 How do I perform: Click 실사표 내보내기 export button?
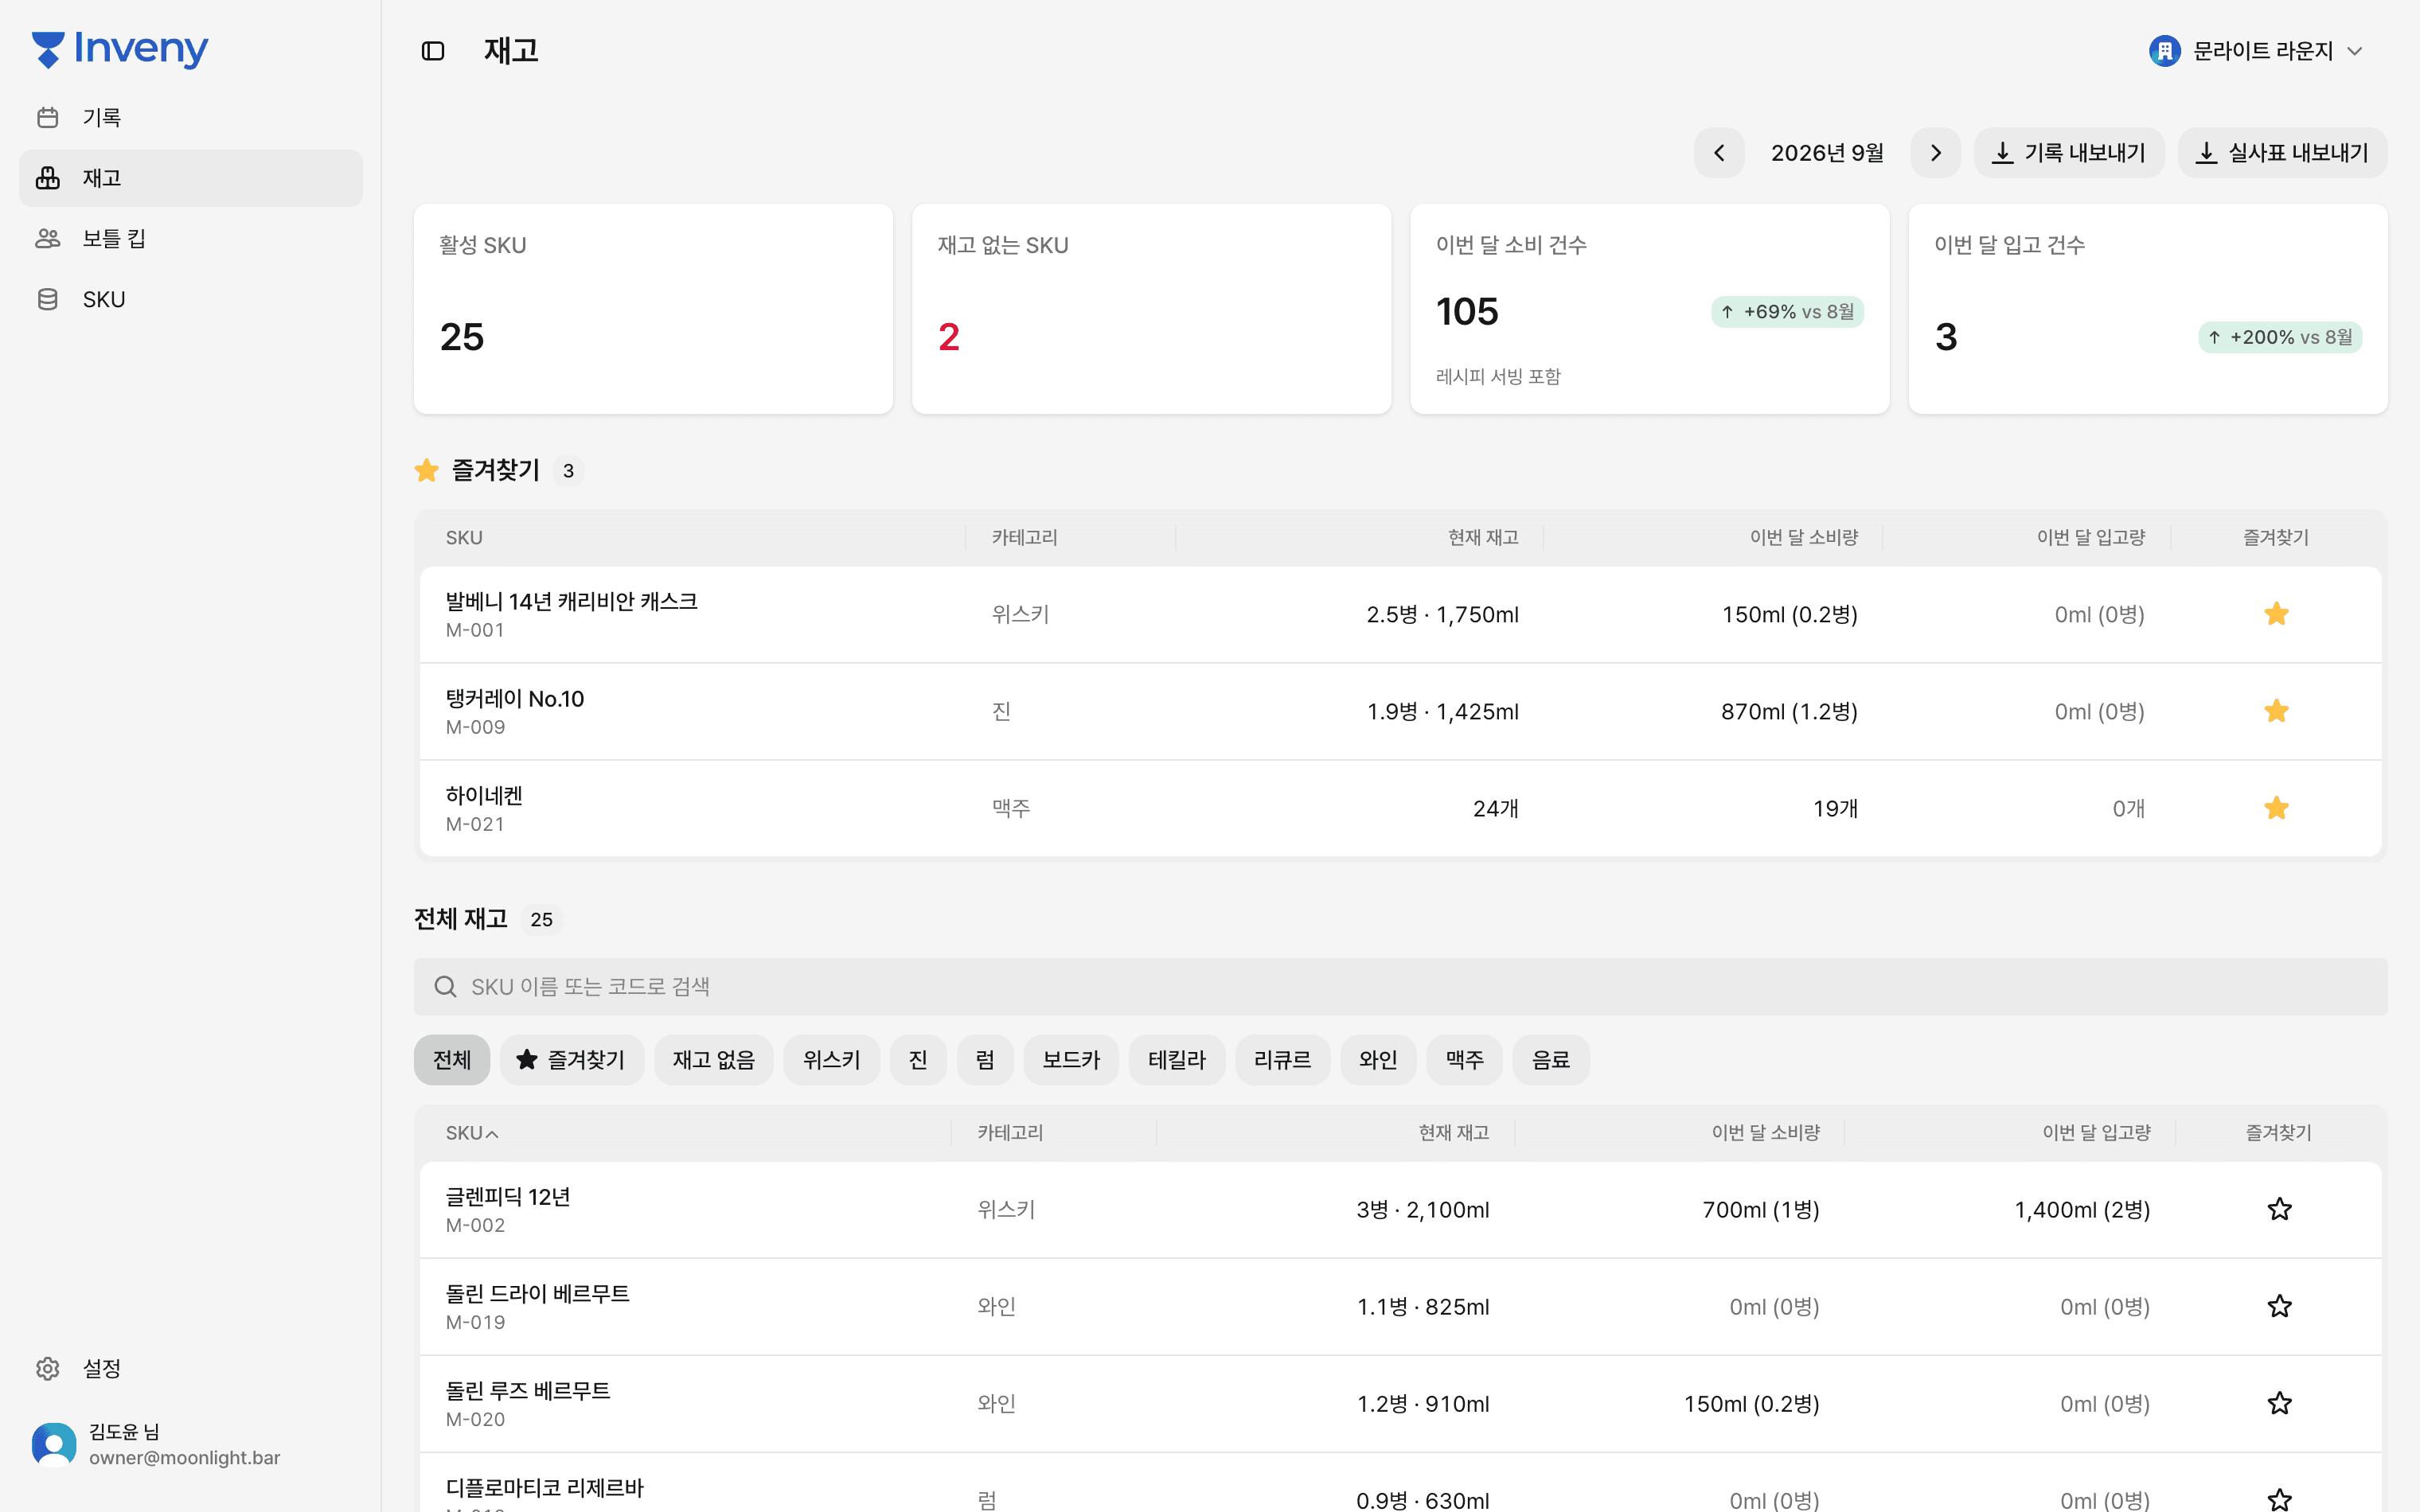coord(2282,153)
